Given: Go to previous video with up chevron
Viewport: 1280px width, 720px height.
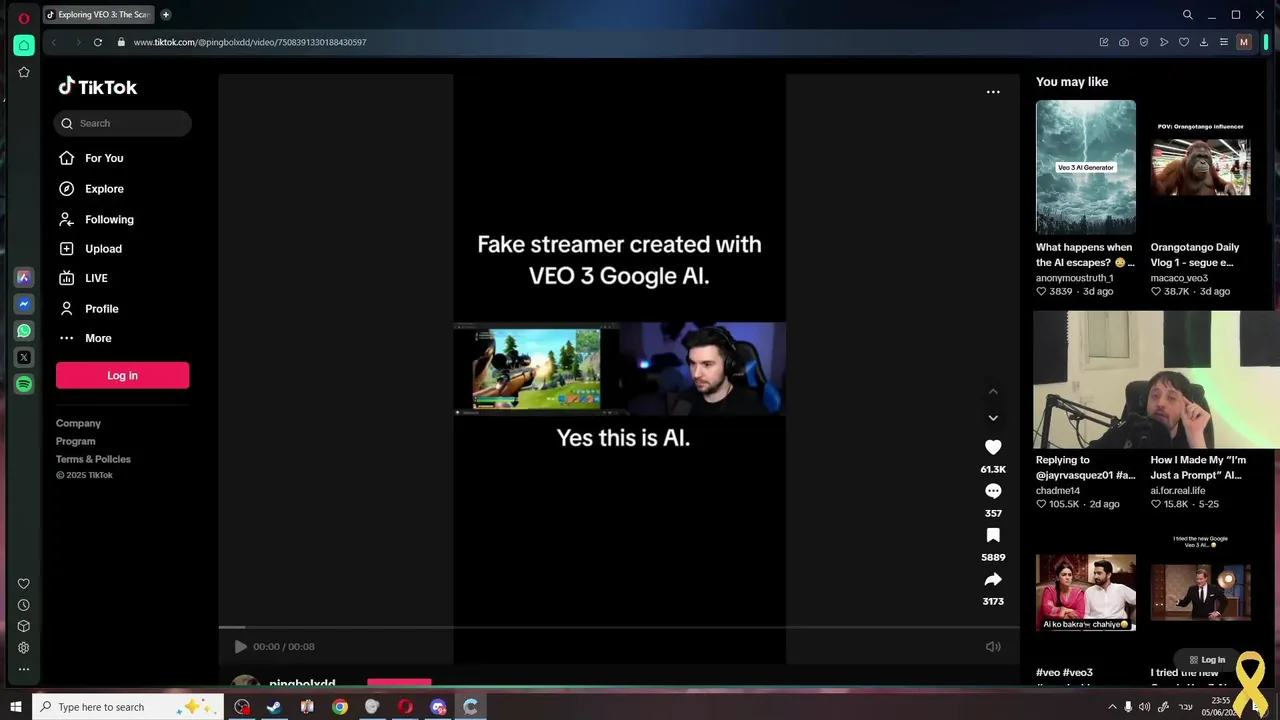Looking at the screenshot, I should coord(993,392).
